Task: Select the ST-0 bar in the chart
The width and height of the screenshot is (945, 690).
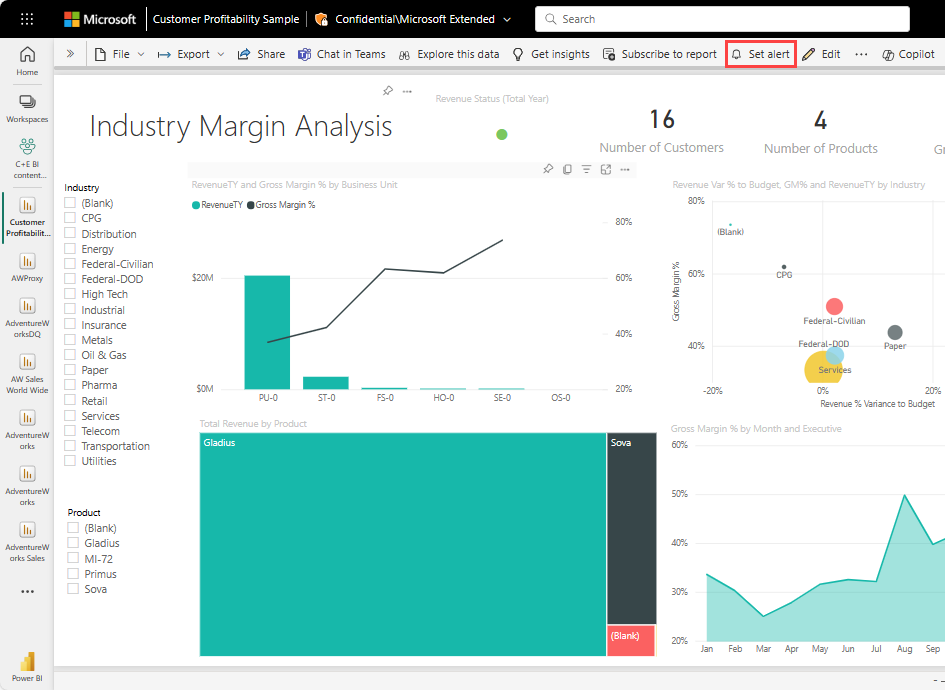Action: (325, 383)
